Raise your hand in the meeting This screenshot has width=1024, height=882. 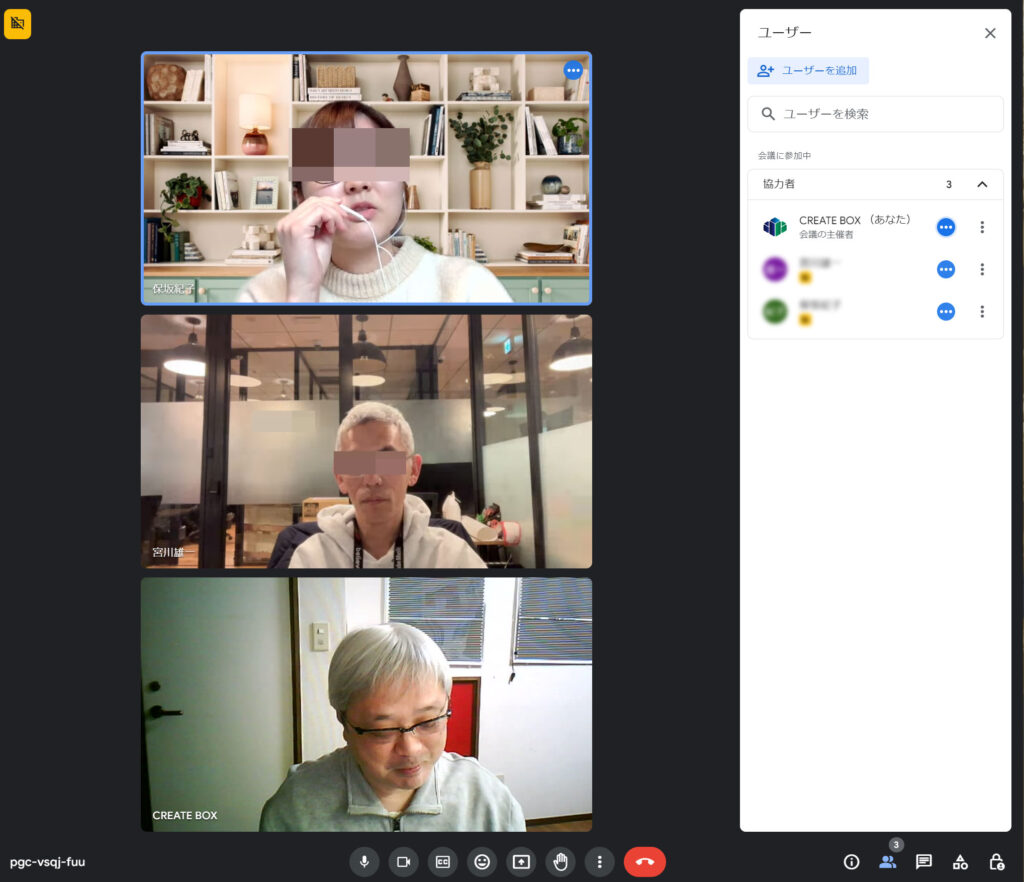coord(561,862)
